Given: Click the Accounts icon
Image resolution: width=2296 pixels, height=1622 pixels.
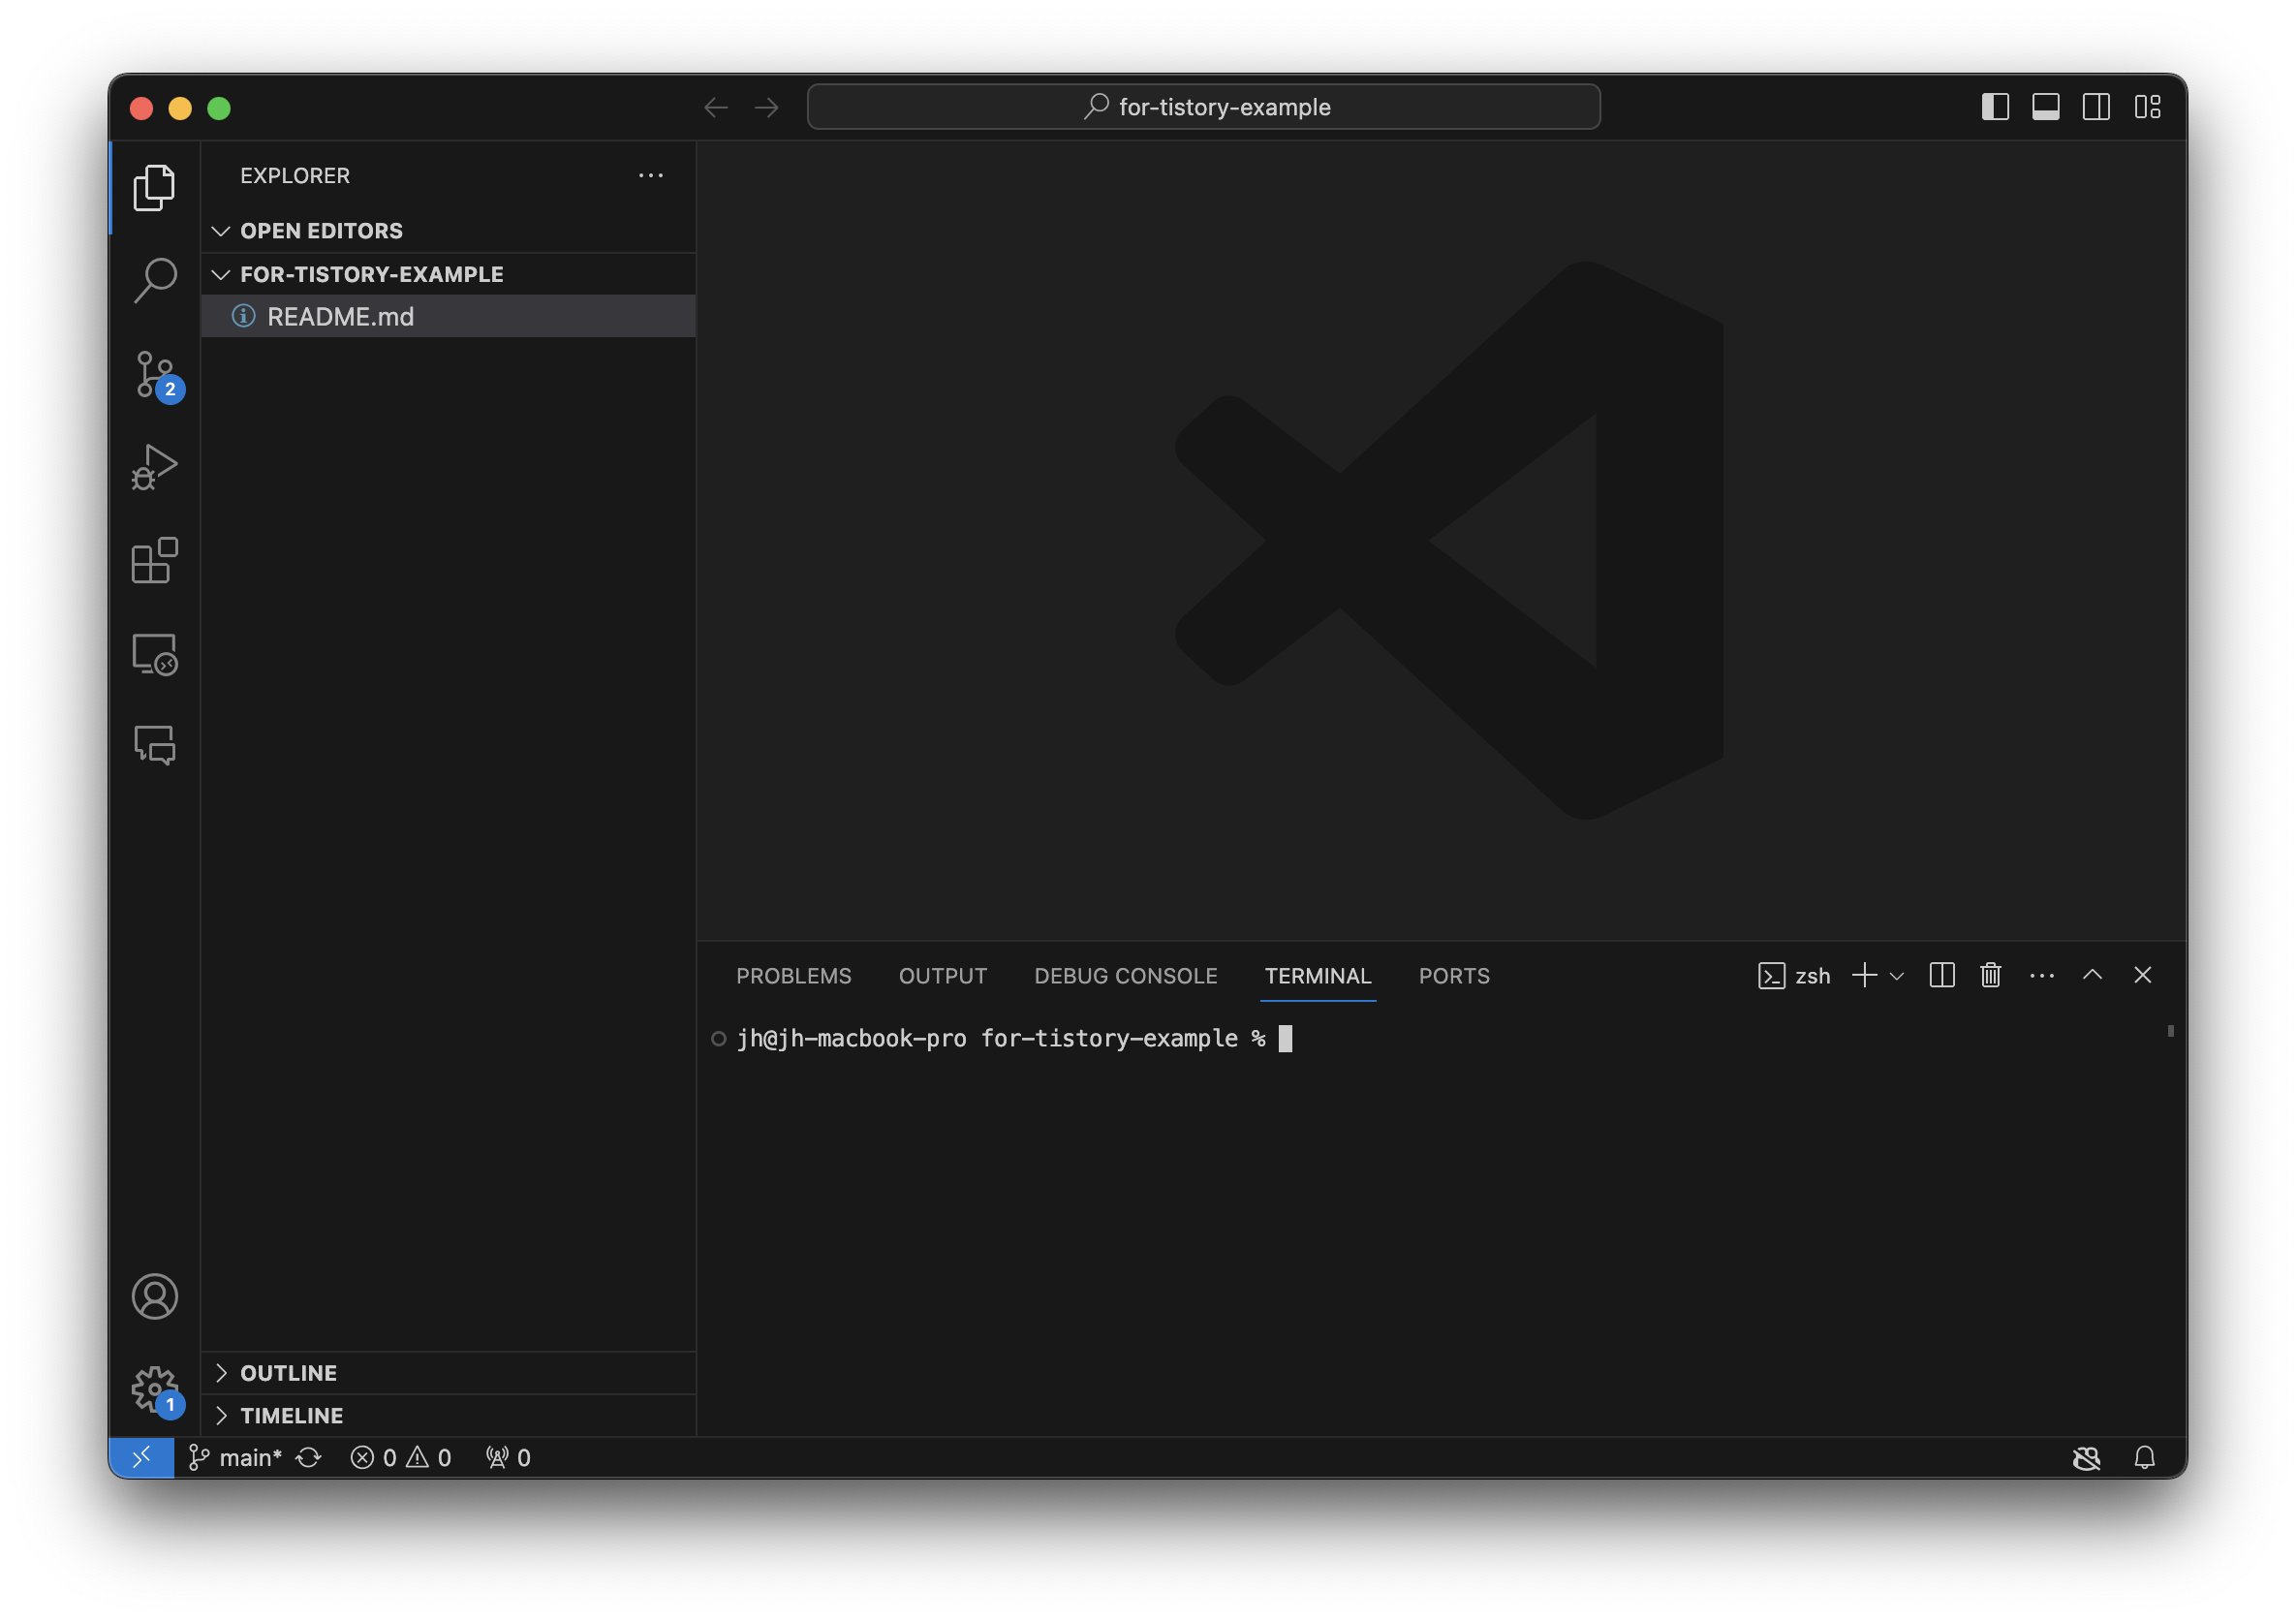Looking at the screenshot, I should pyautogui.click(x=155, y=1296).
